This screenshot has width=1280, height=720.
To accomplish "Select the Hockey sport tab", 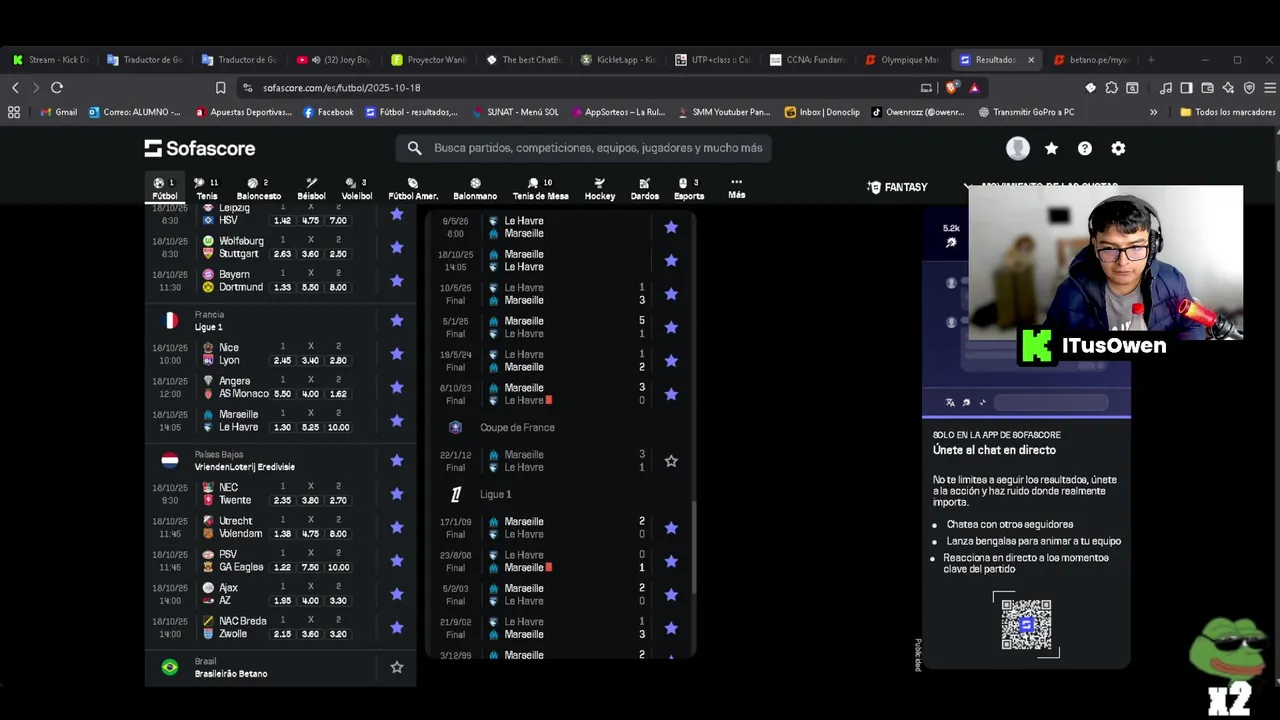I will [600, 189].
